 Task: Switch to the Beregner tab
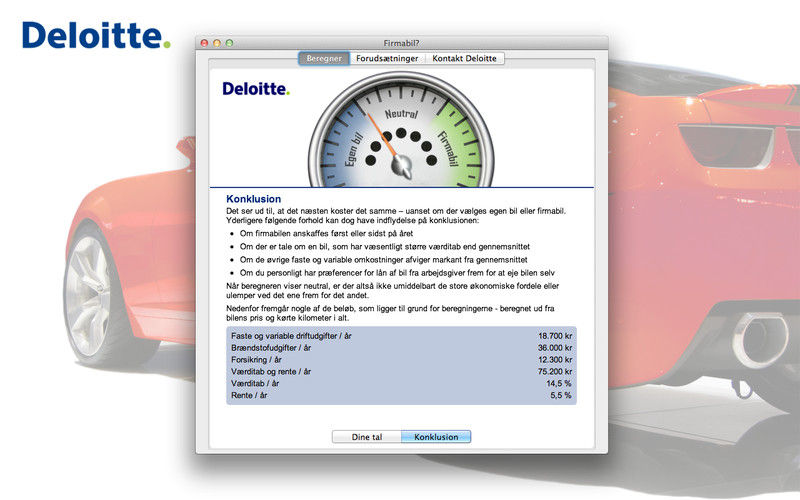point(324,58)
